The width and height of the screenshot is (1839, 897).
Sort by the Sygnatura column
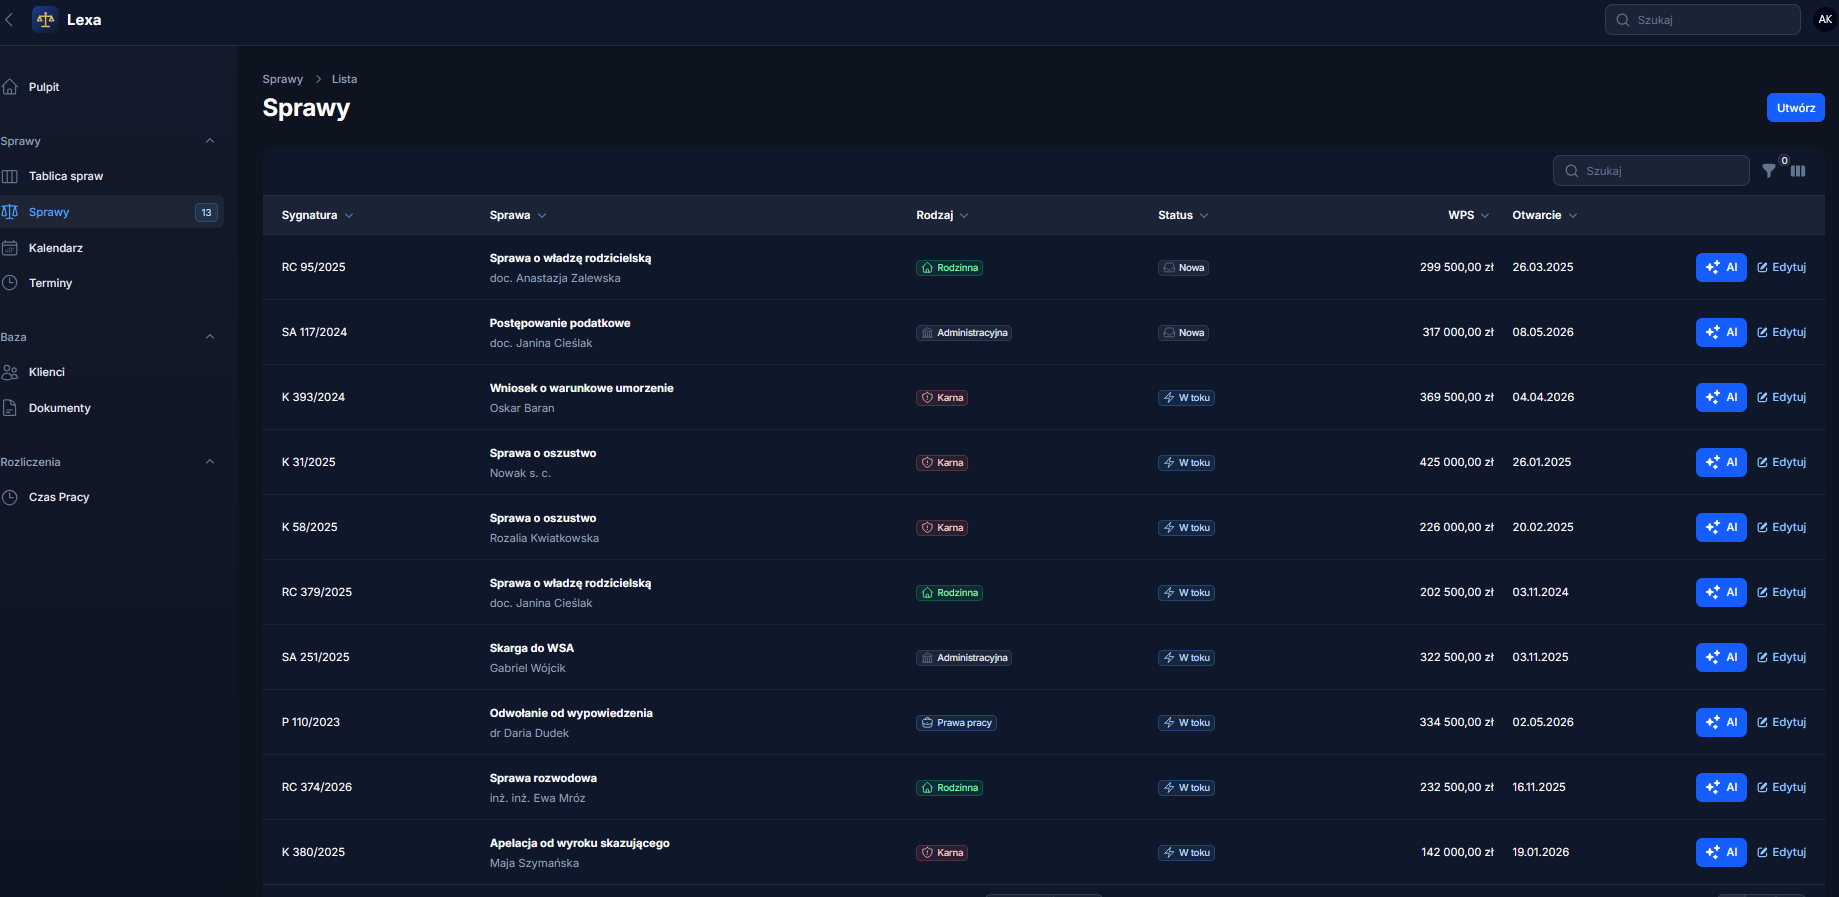click(x=317, y=215)
